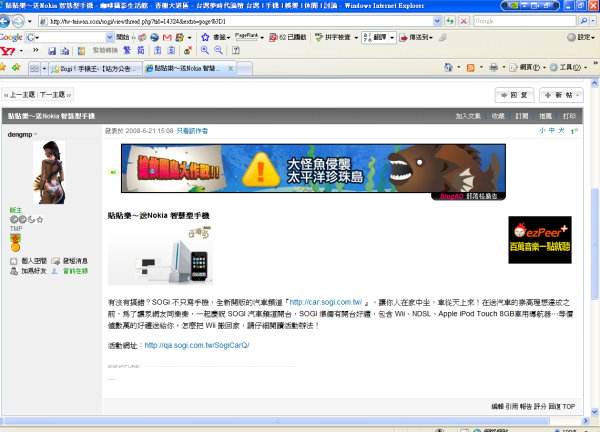This screenshot has height=432, width=600.
Task: Click the Google Toolbar search field
Action: [x=70, y=37]
